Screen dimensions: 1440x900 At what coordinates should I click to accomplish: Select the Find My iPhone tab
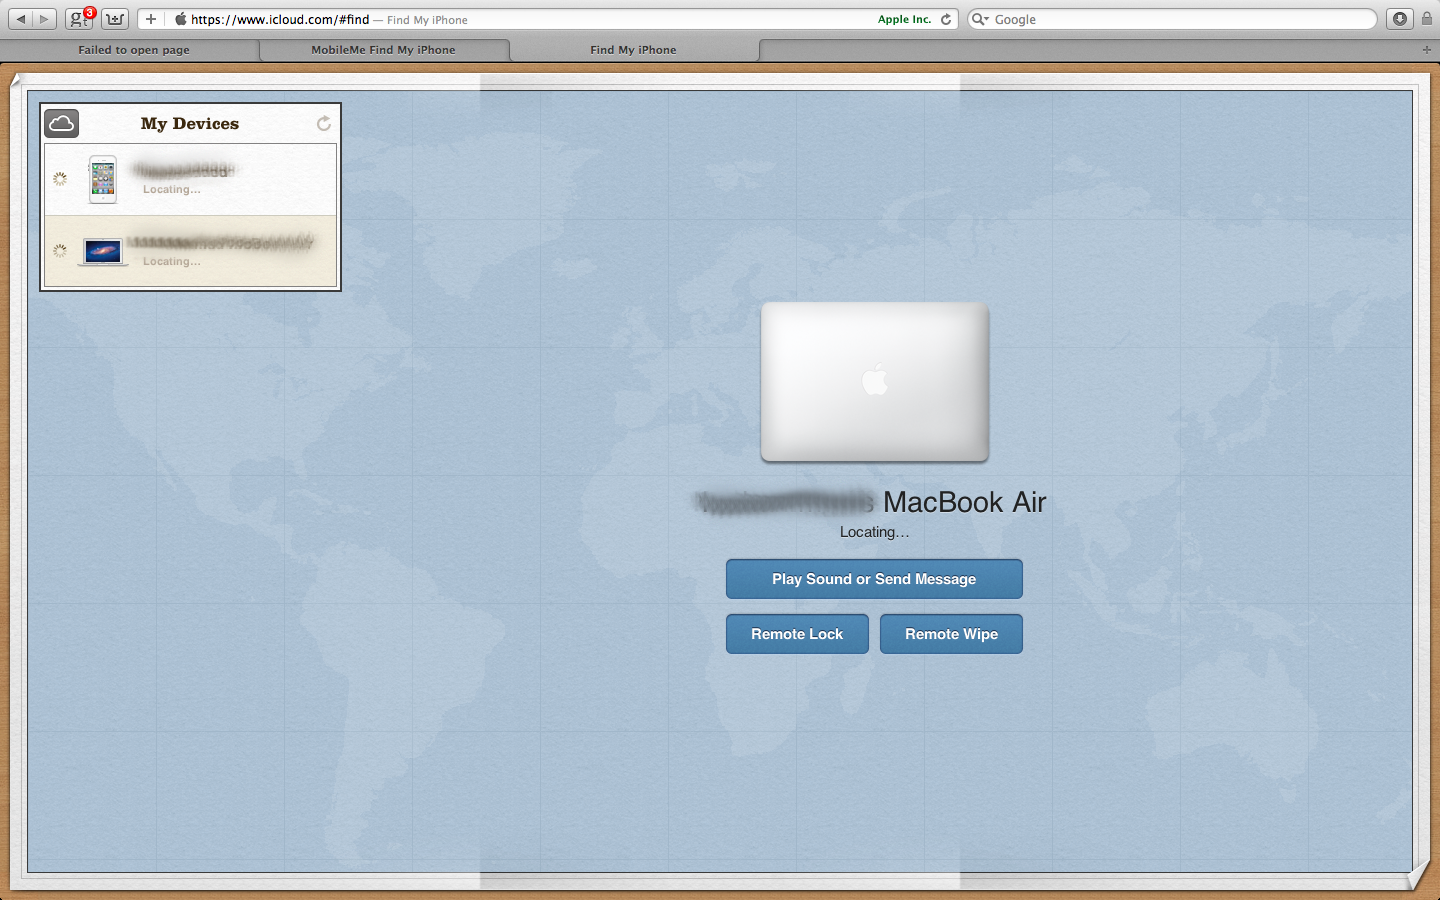tap(633, 50)
